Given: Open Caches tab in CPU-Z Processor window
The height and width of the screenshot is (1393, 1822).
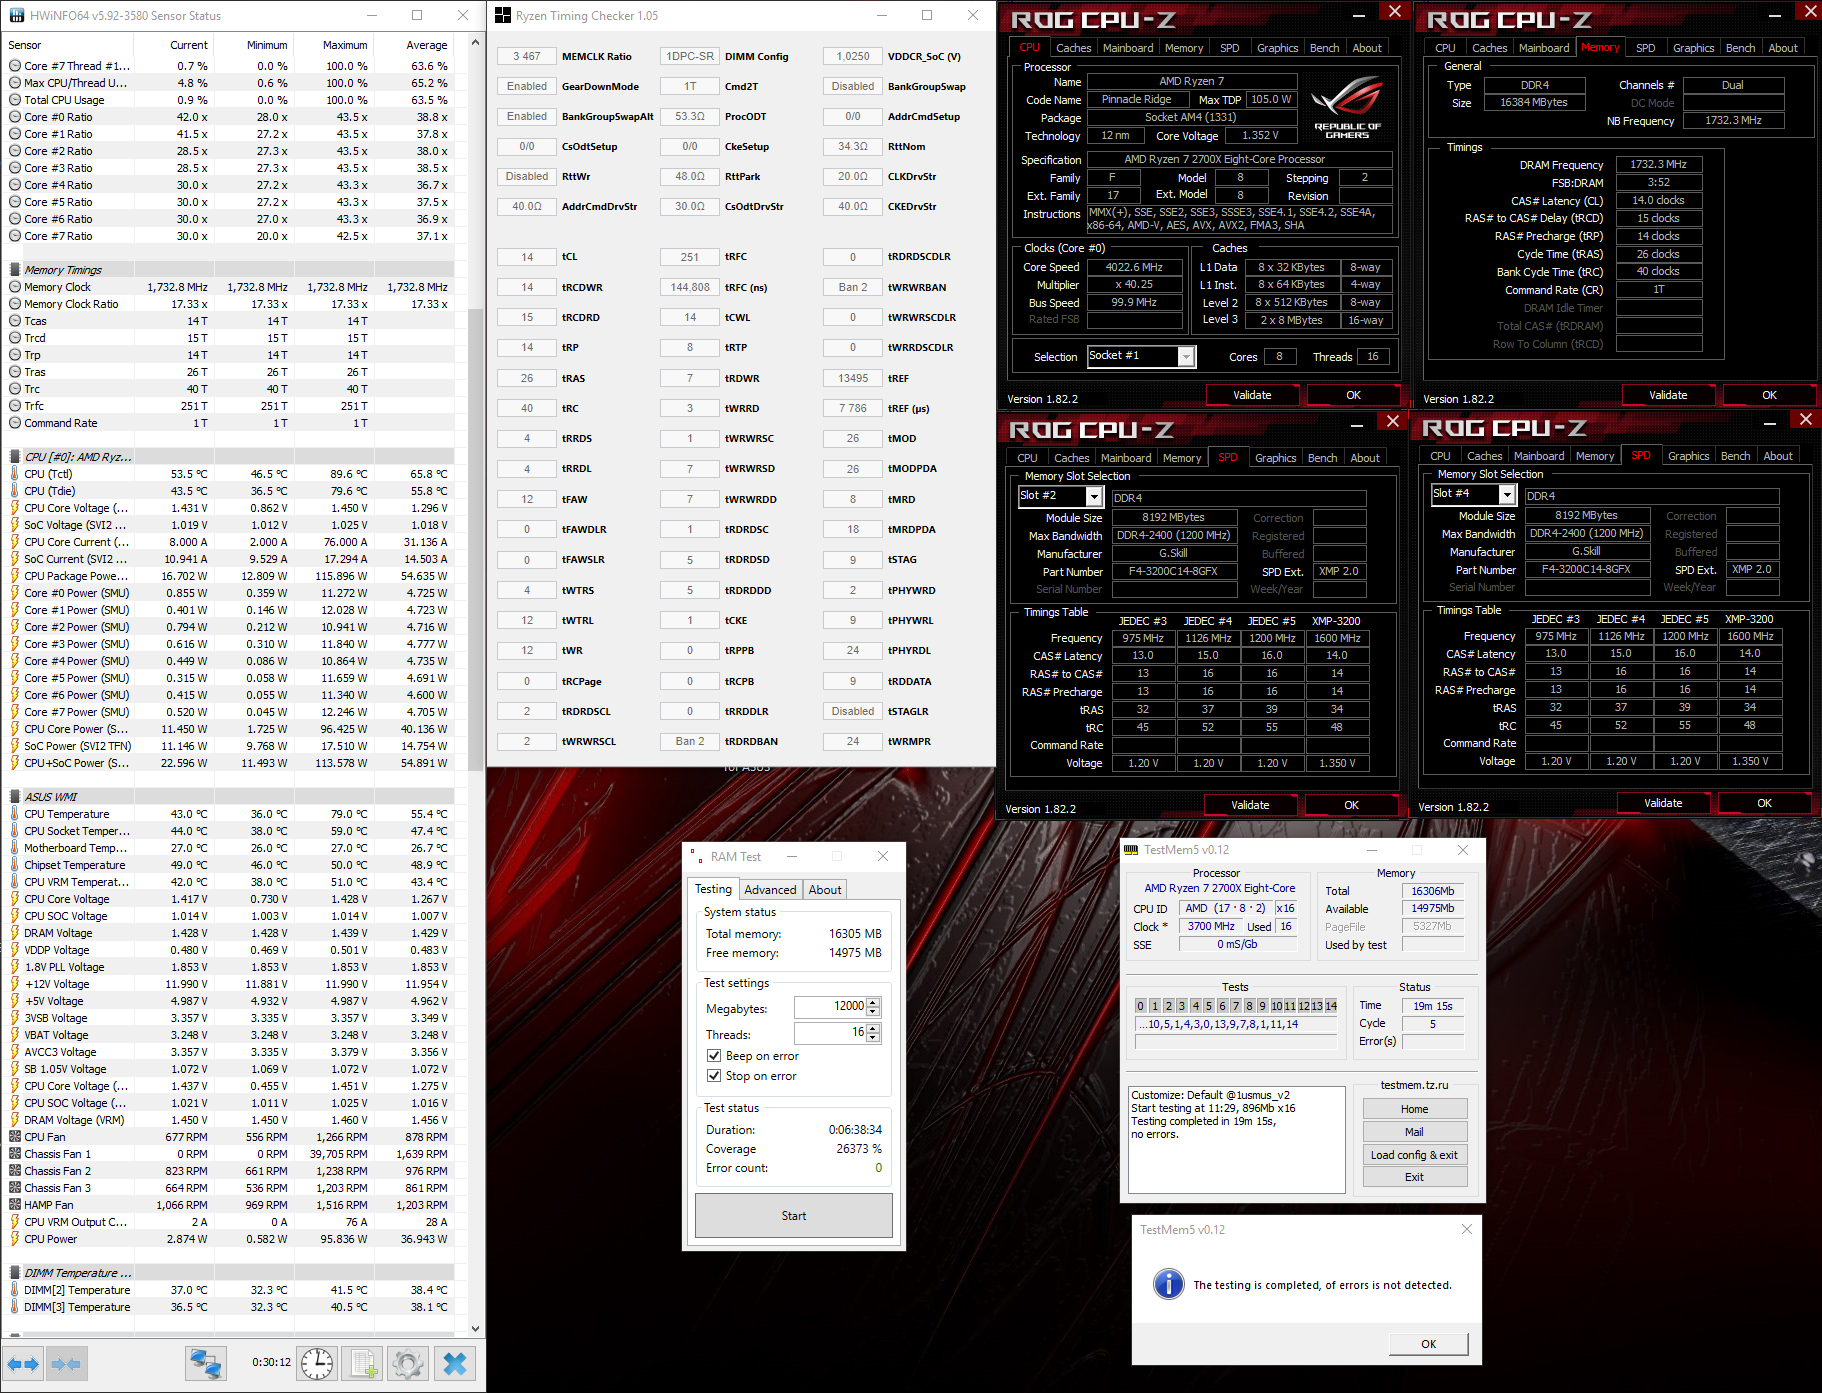Looking at the screenshot, I should click(x=1073, y=48).
